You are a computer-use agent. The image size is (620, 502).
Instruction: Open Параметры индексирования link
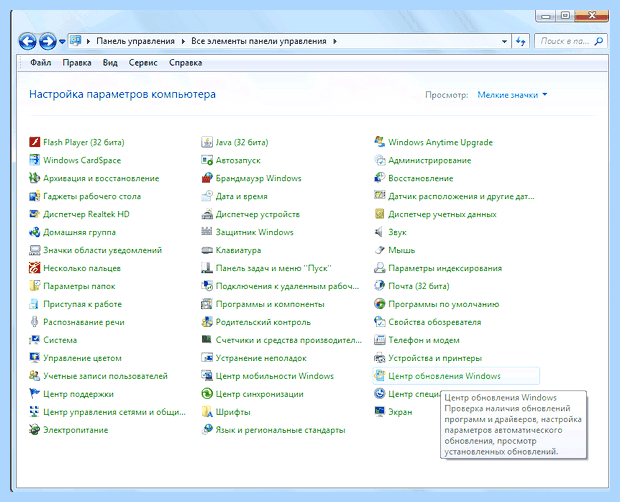tap(445, 268)
